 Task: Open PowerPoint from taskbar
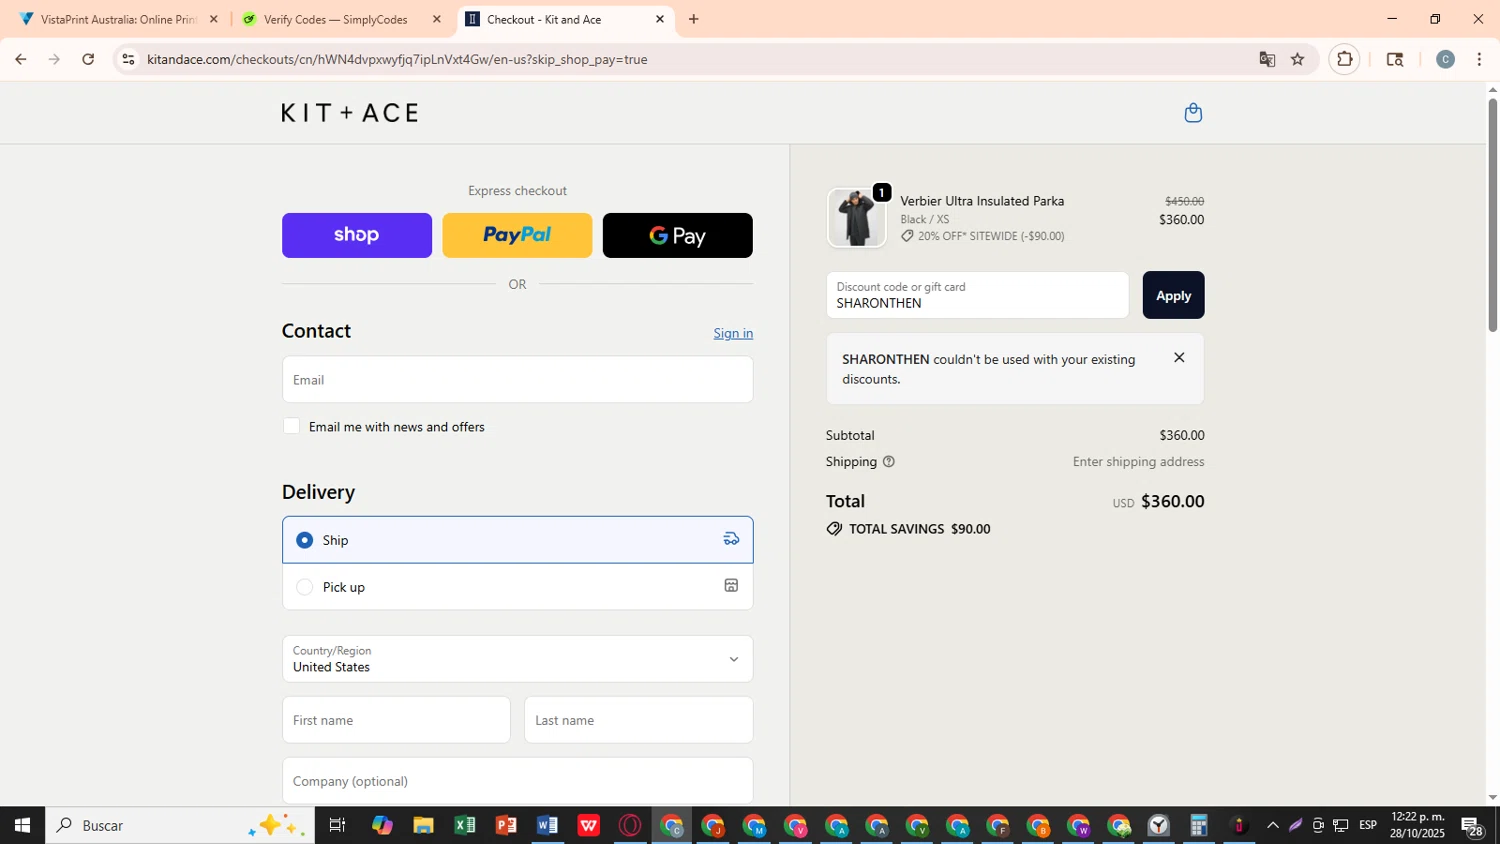click(x=506, y=825)
